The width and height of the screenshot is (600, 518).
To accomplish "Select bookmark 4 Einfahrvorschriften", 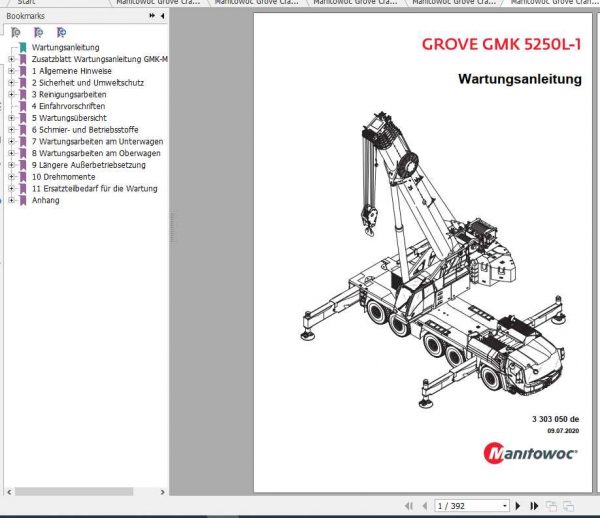I will 68,106.
